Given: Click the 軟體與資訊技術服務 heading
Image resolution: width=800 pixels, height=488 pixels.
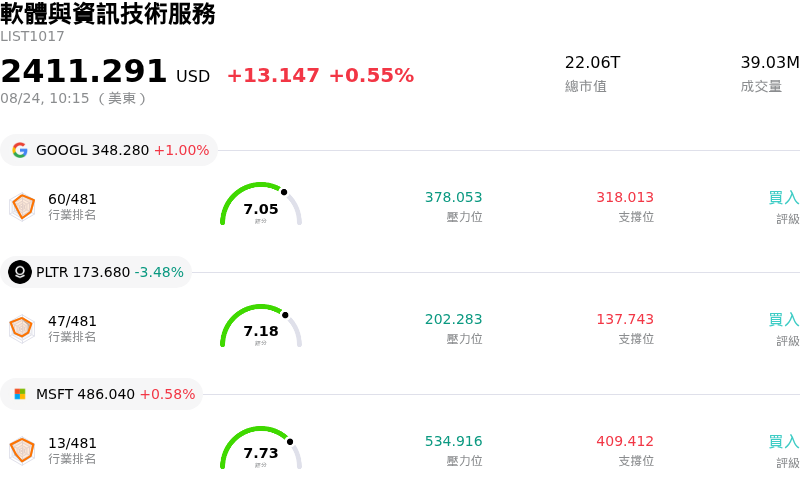Looking at the screenshot, I should pos(108,14).
